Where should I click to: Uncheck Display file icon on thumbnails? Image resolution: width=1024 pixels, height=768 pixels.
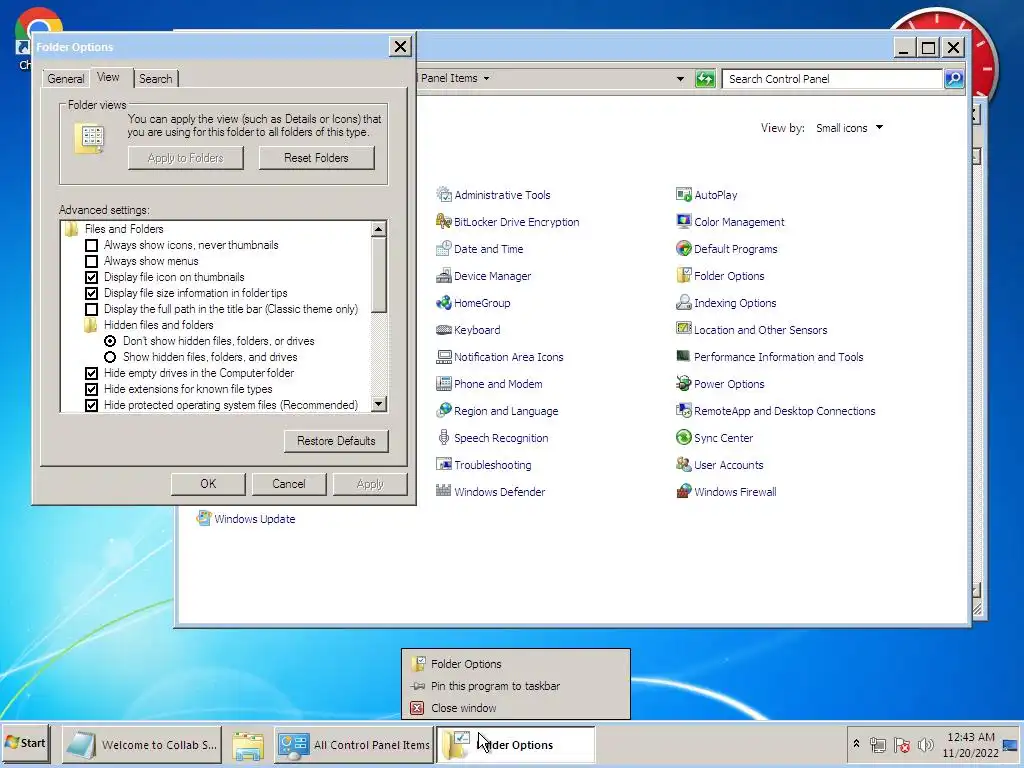pos(91,278)
